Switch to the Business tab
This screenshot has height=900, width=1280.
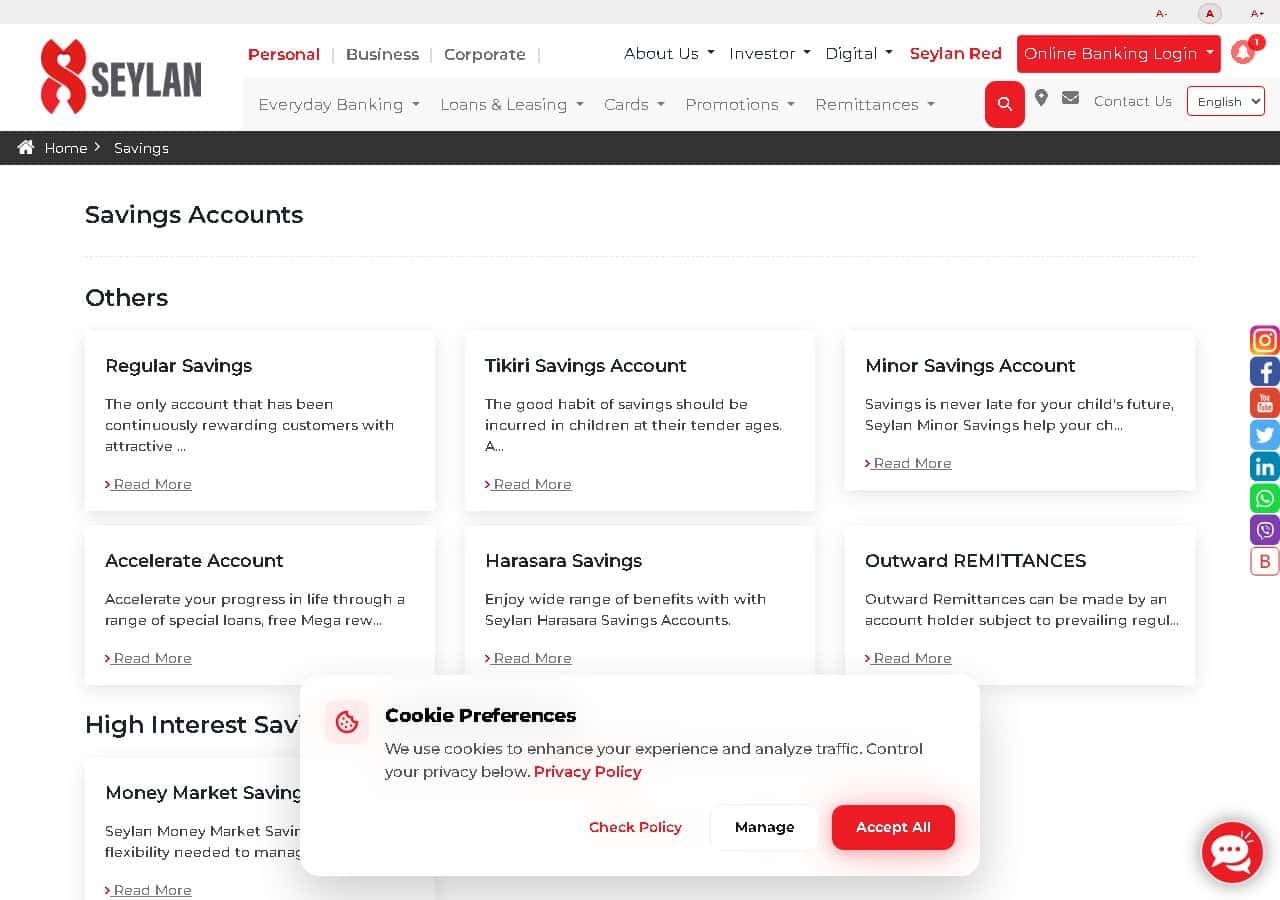tap(382, 54)
